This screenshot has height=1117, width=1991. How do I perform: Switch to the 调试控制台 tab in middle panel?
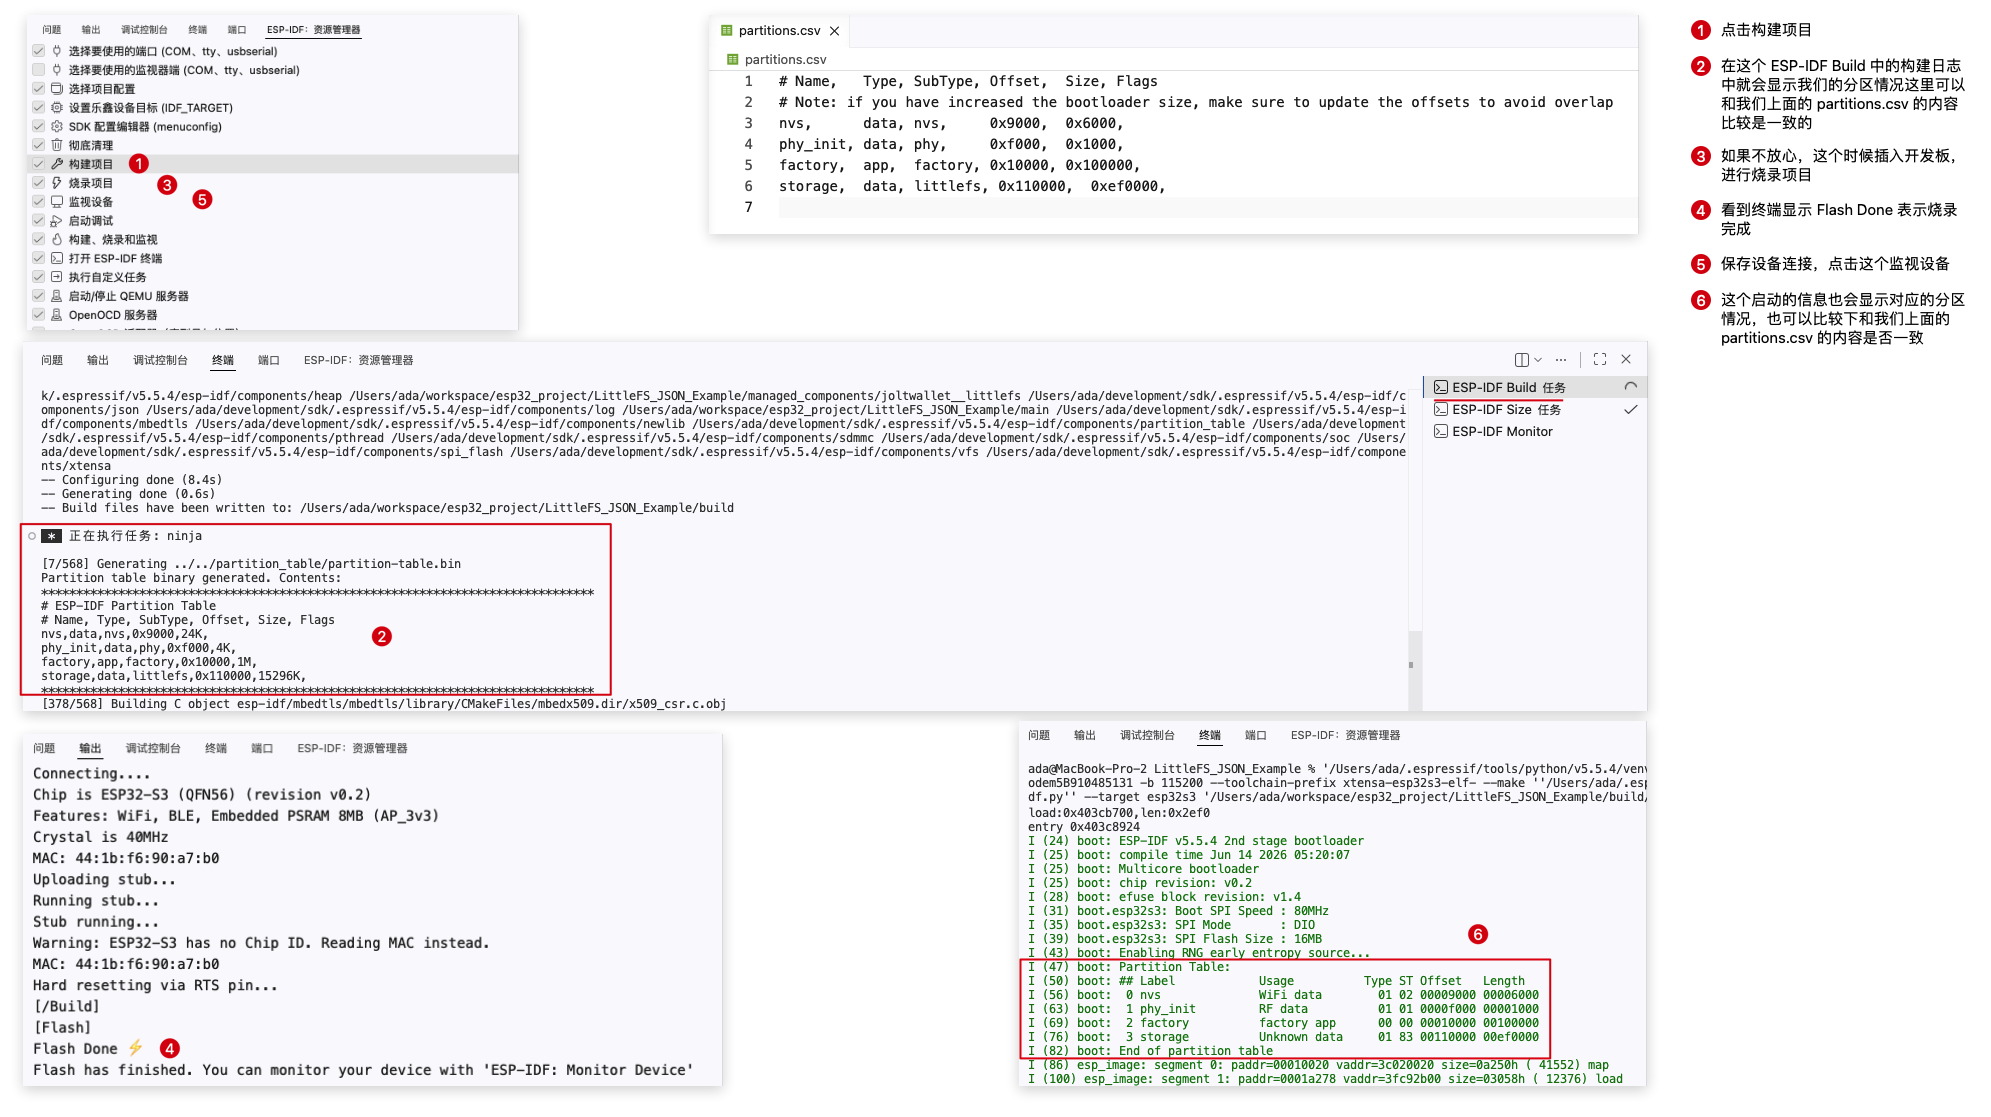tap(160, 360)
